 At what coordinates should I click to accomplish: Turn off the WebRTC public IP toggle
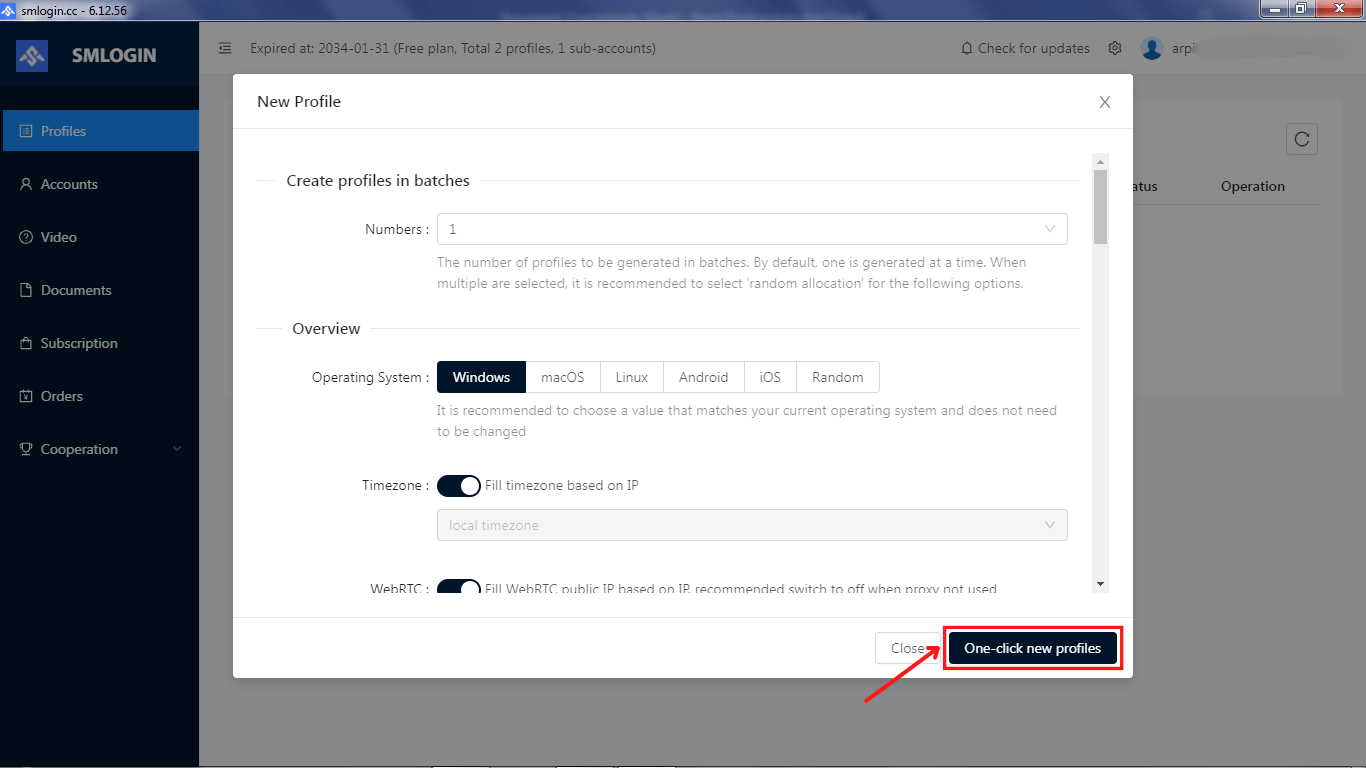[459, 588]
